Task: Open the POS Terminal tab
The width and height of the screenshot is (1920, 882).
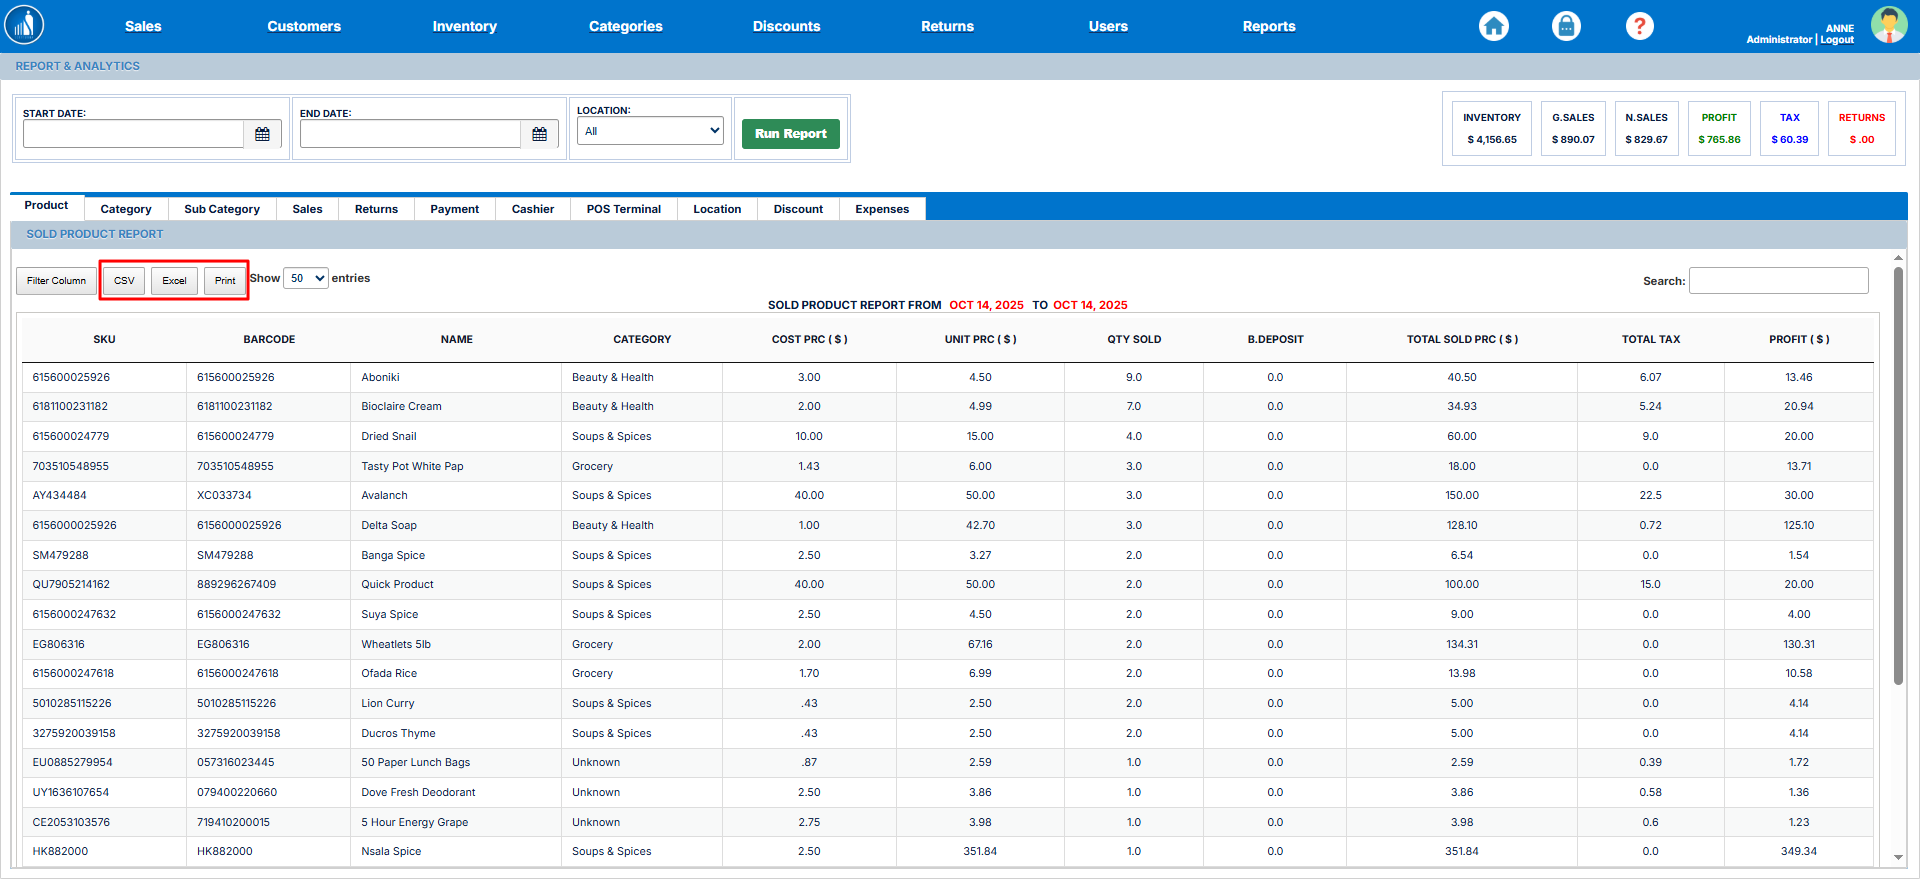Action: point(623,209)
